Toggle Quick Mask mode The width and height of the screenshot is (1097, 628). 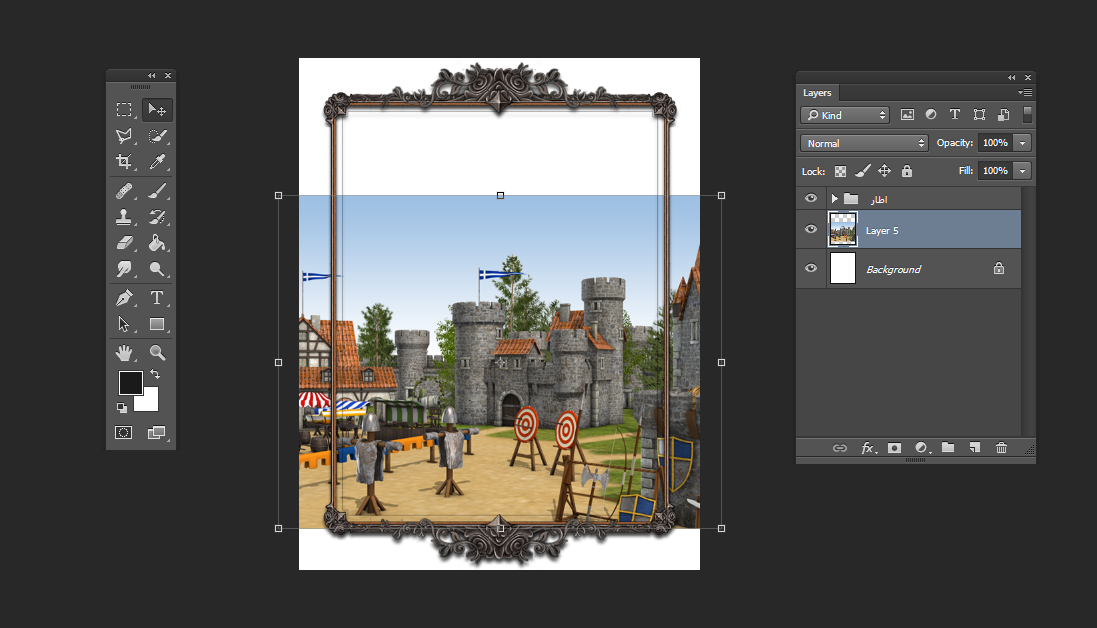(x=124, y=433)
